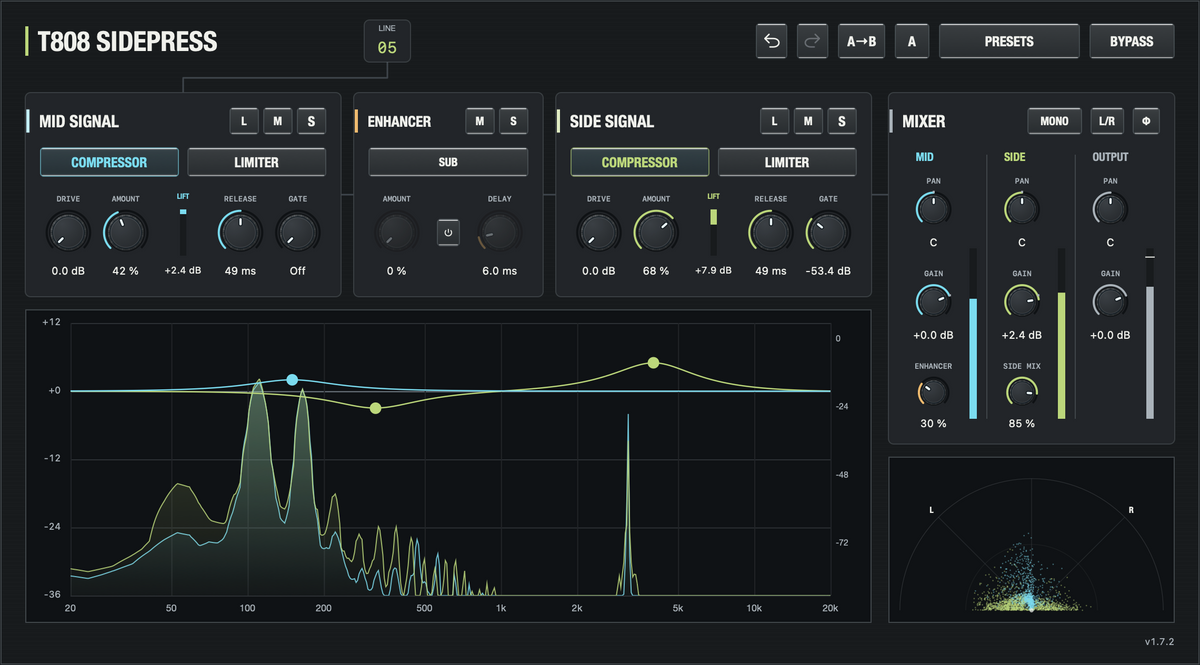Click the Mixer Side Pan knob
This screenshot has width=1200, height=665.
click(1022, 209)
